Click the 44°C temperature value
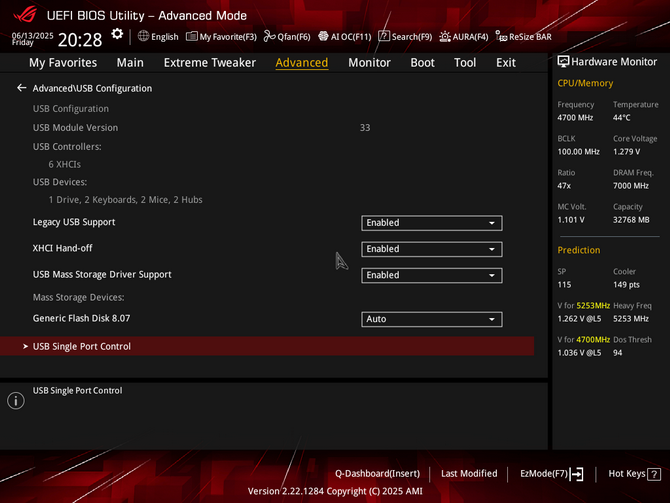This screenshot has height=503, width=670. pyautogui.click(x=621, y=118)
